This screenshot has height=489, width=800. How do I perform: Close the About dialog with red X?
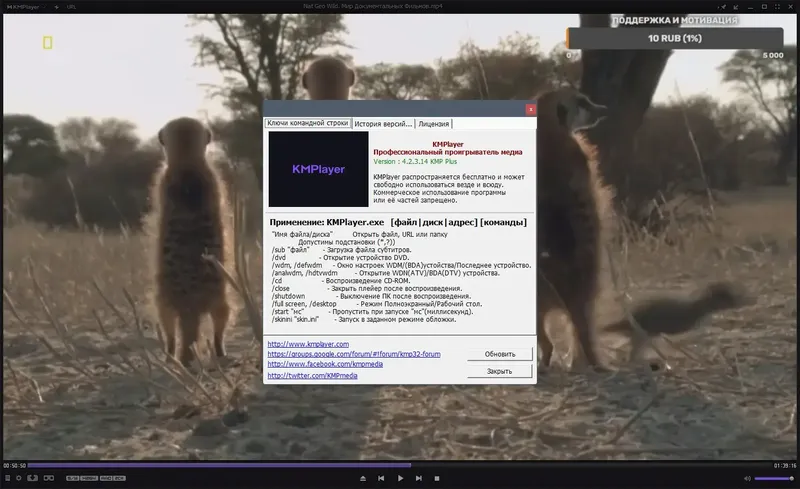pos(531,109)
